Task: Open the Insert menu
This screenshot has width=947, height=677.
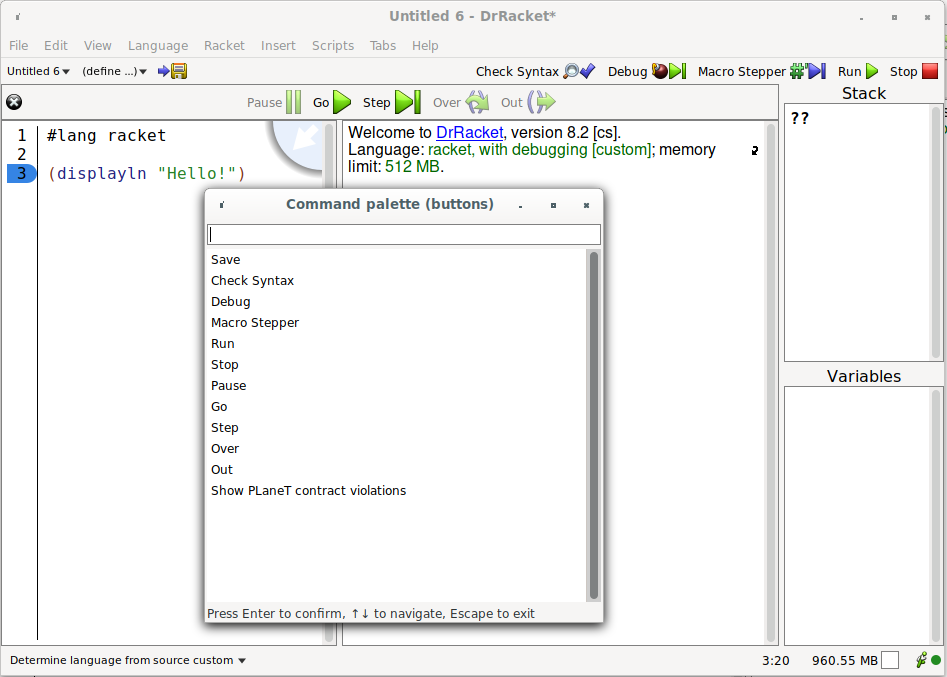Action: click(x=278, y=45)
